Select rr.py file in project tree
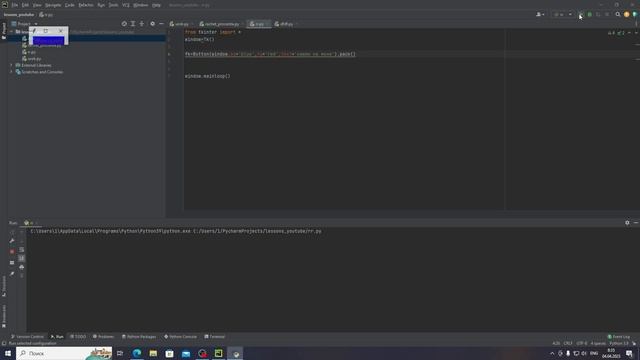Screen dimensions: 640x360 (29, 52)
